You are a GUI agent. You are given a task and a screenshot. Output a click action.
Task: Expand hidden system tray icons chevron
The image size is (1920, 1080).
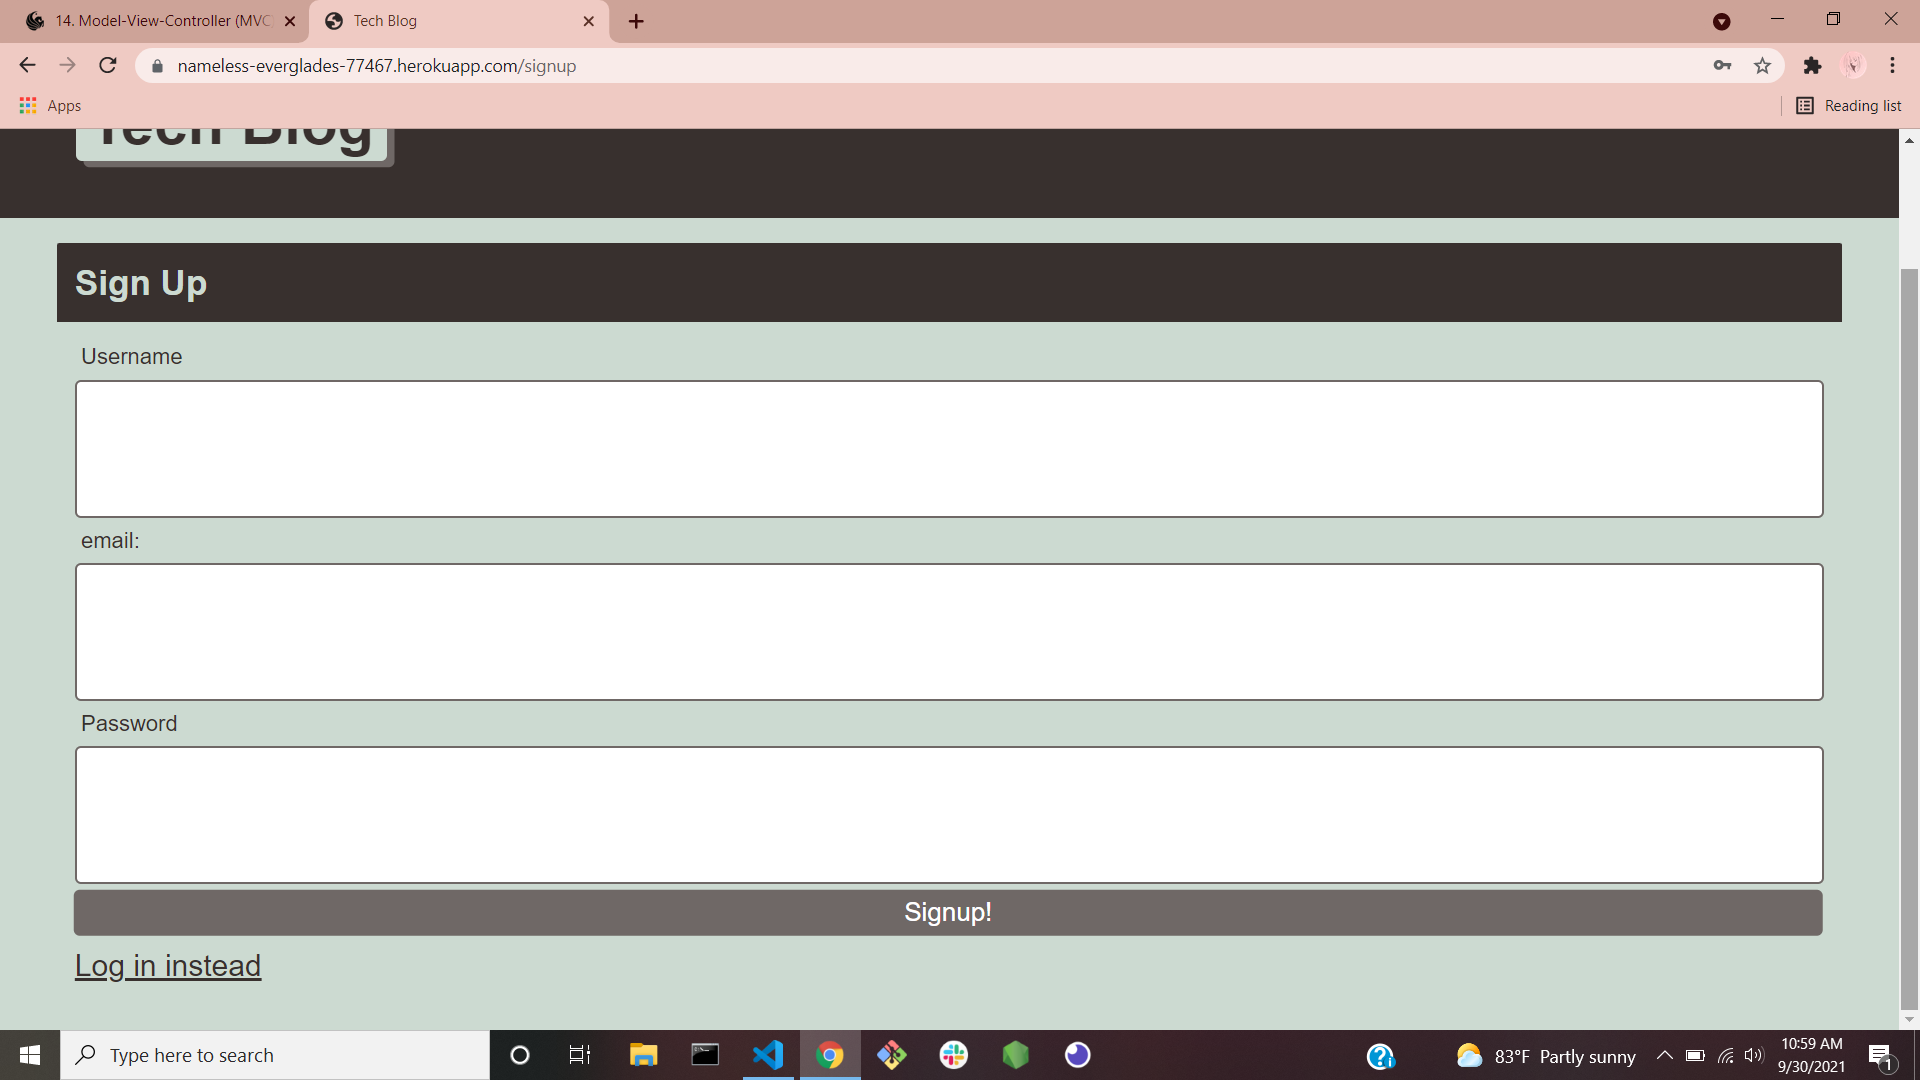(1664, 1055)
